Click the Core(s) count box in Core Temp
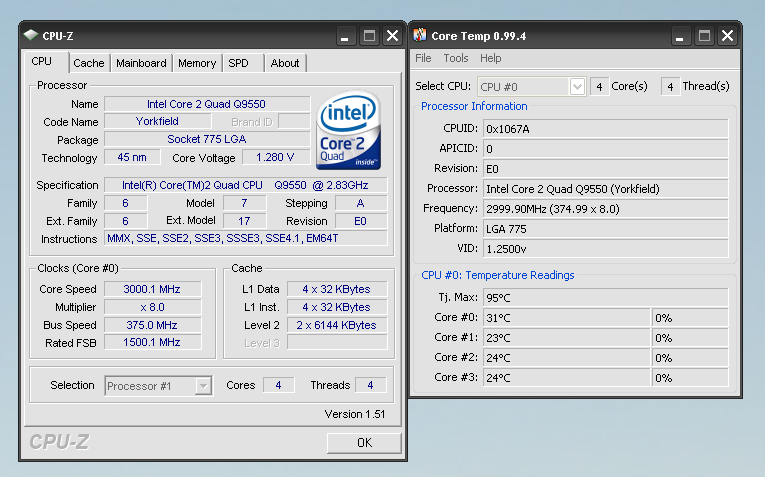The width and height of the screenshot is (765, 477). pos(599,87)
